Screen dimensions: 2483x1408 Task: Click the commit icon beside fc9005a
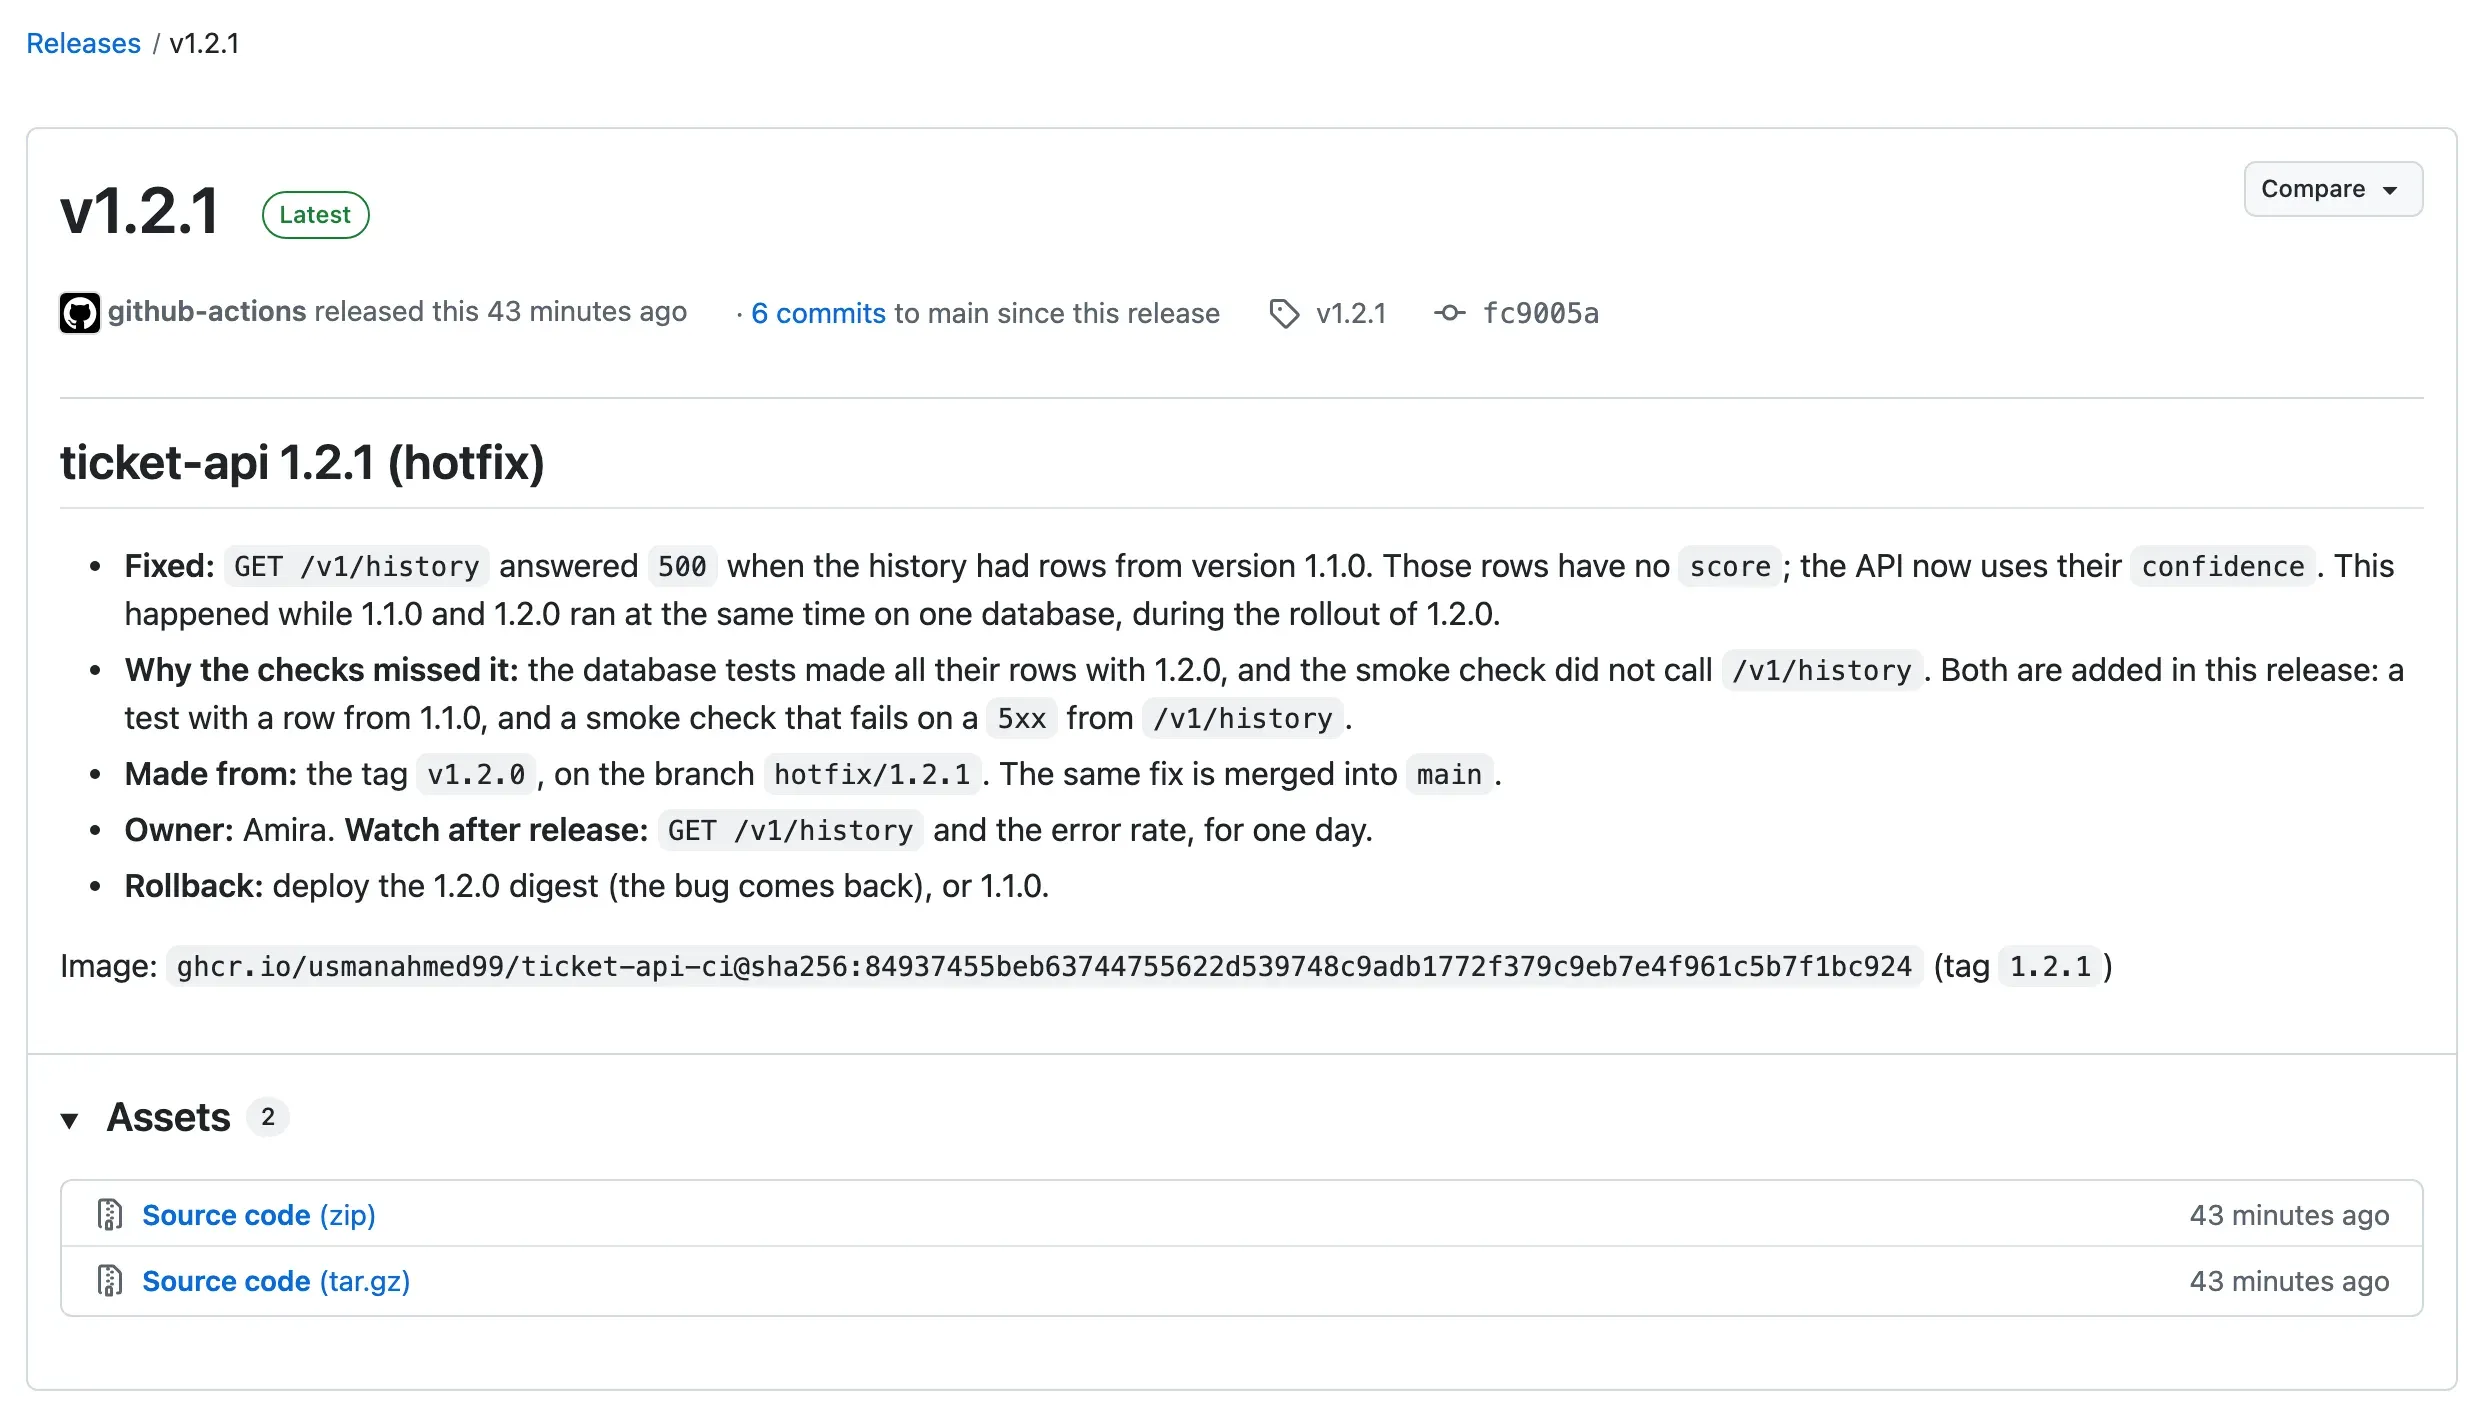pos(1449,314)
